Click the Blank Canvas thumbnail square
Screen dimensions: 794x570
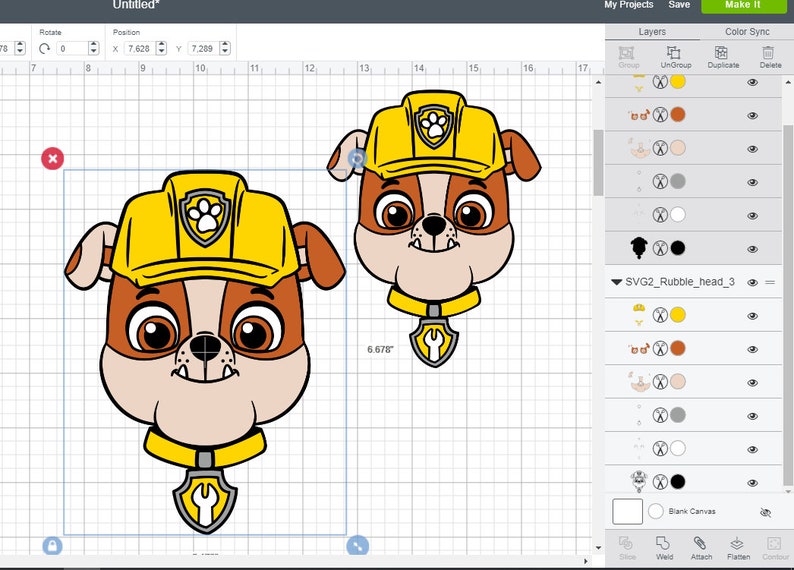[627, 511]
